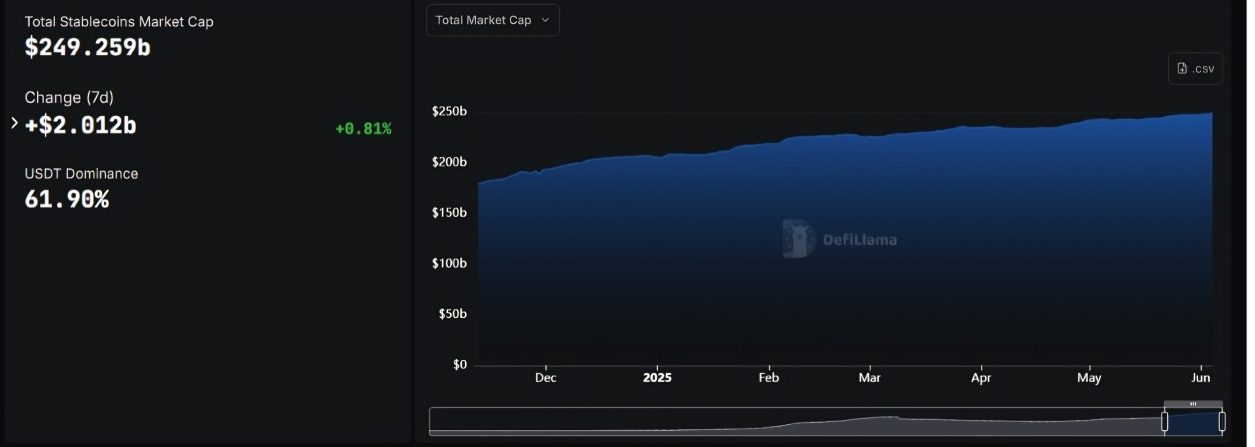
Task: Click the +0.81% green change percentage
Action: (x=363, y=128)
